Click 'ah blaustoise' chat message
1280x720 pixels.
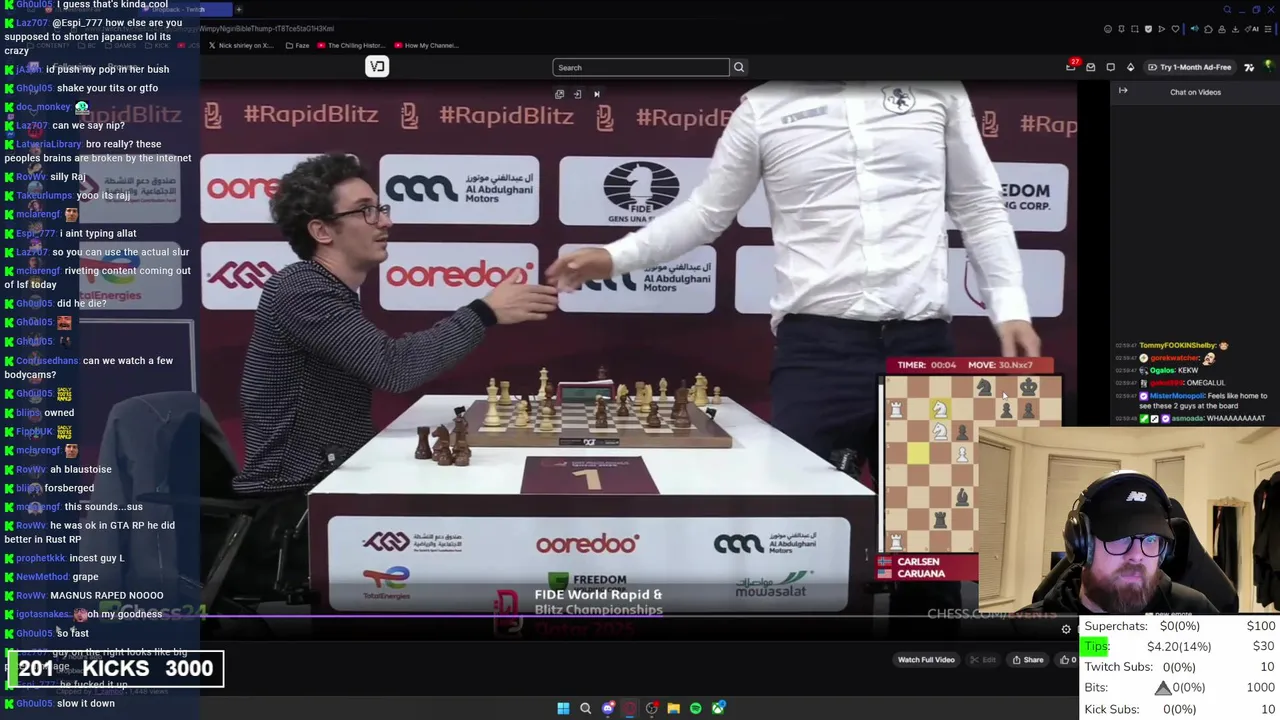click(81, 469)
